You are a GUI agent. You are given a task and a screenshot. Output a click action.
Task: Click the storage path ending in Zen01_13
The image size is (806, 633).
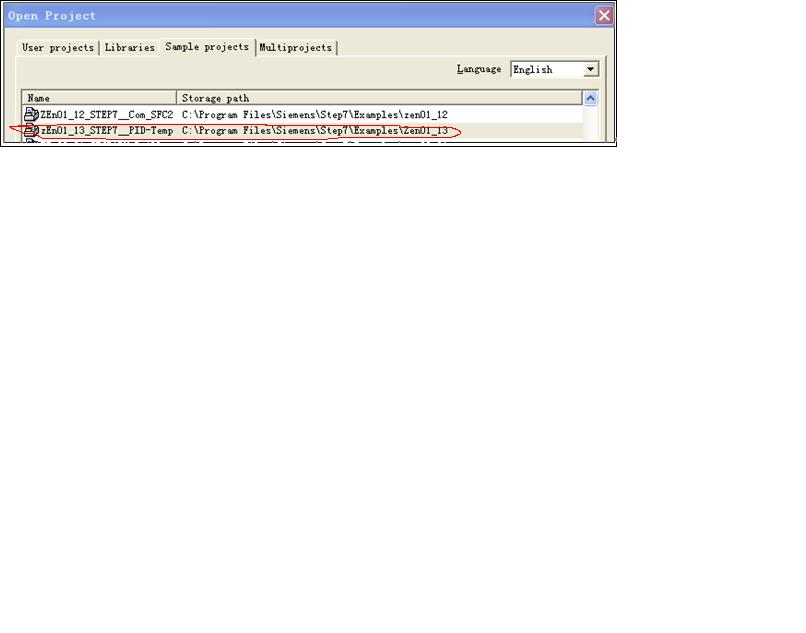coord(315,131)
